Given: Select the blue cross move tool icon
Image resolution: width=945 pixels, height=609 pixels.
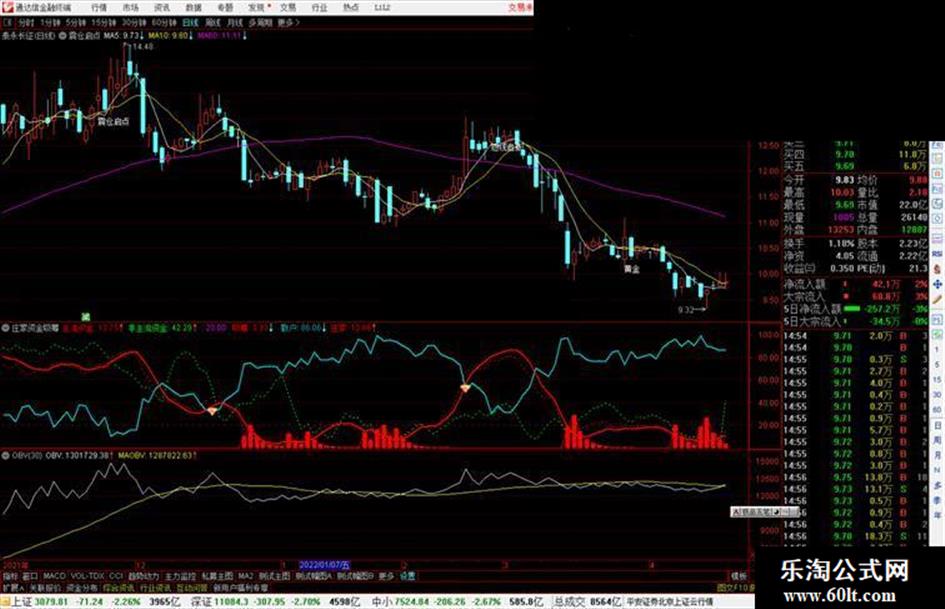Looking at the screenshot, I should click(x=938, y=284).
